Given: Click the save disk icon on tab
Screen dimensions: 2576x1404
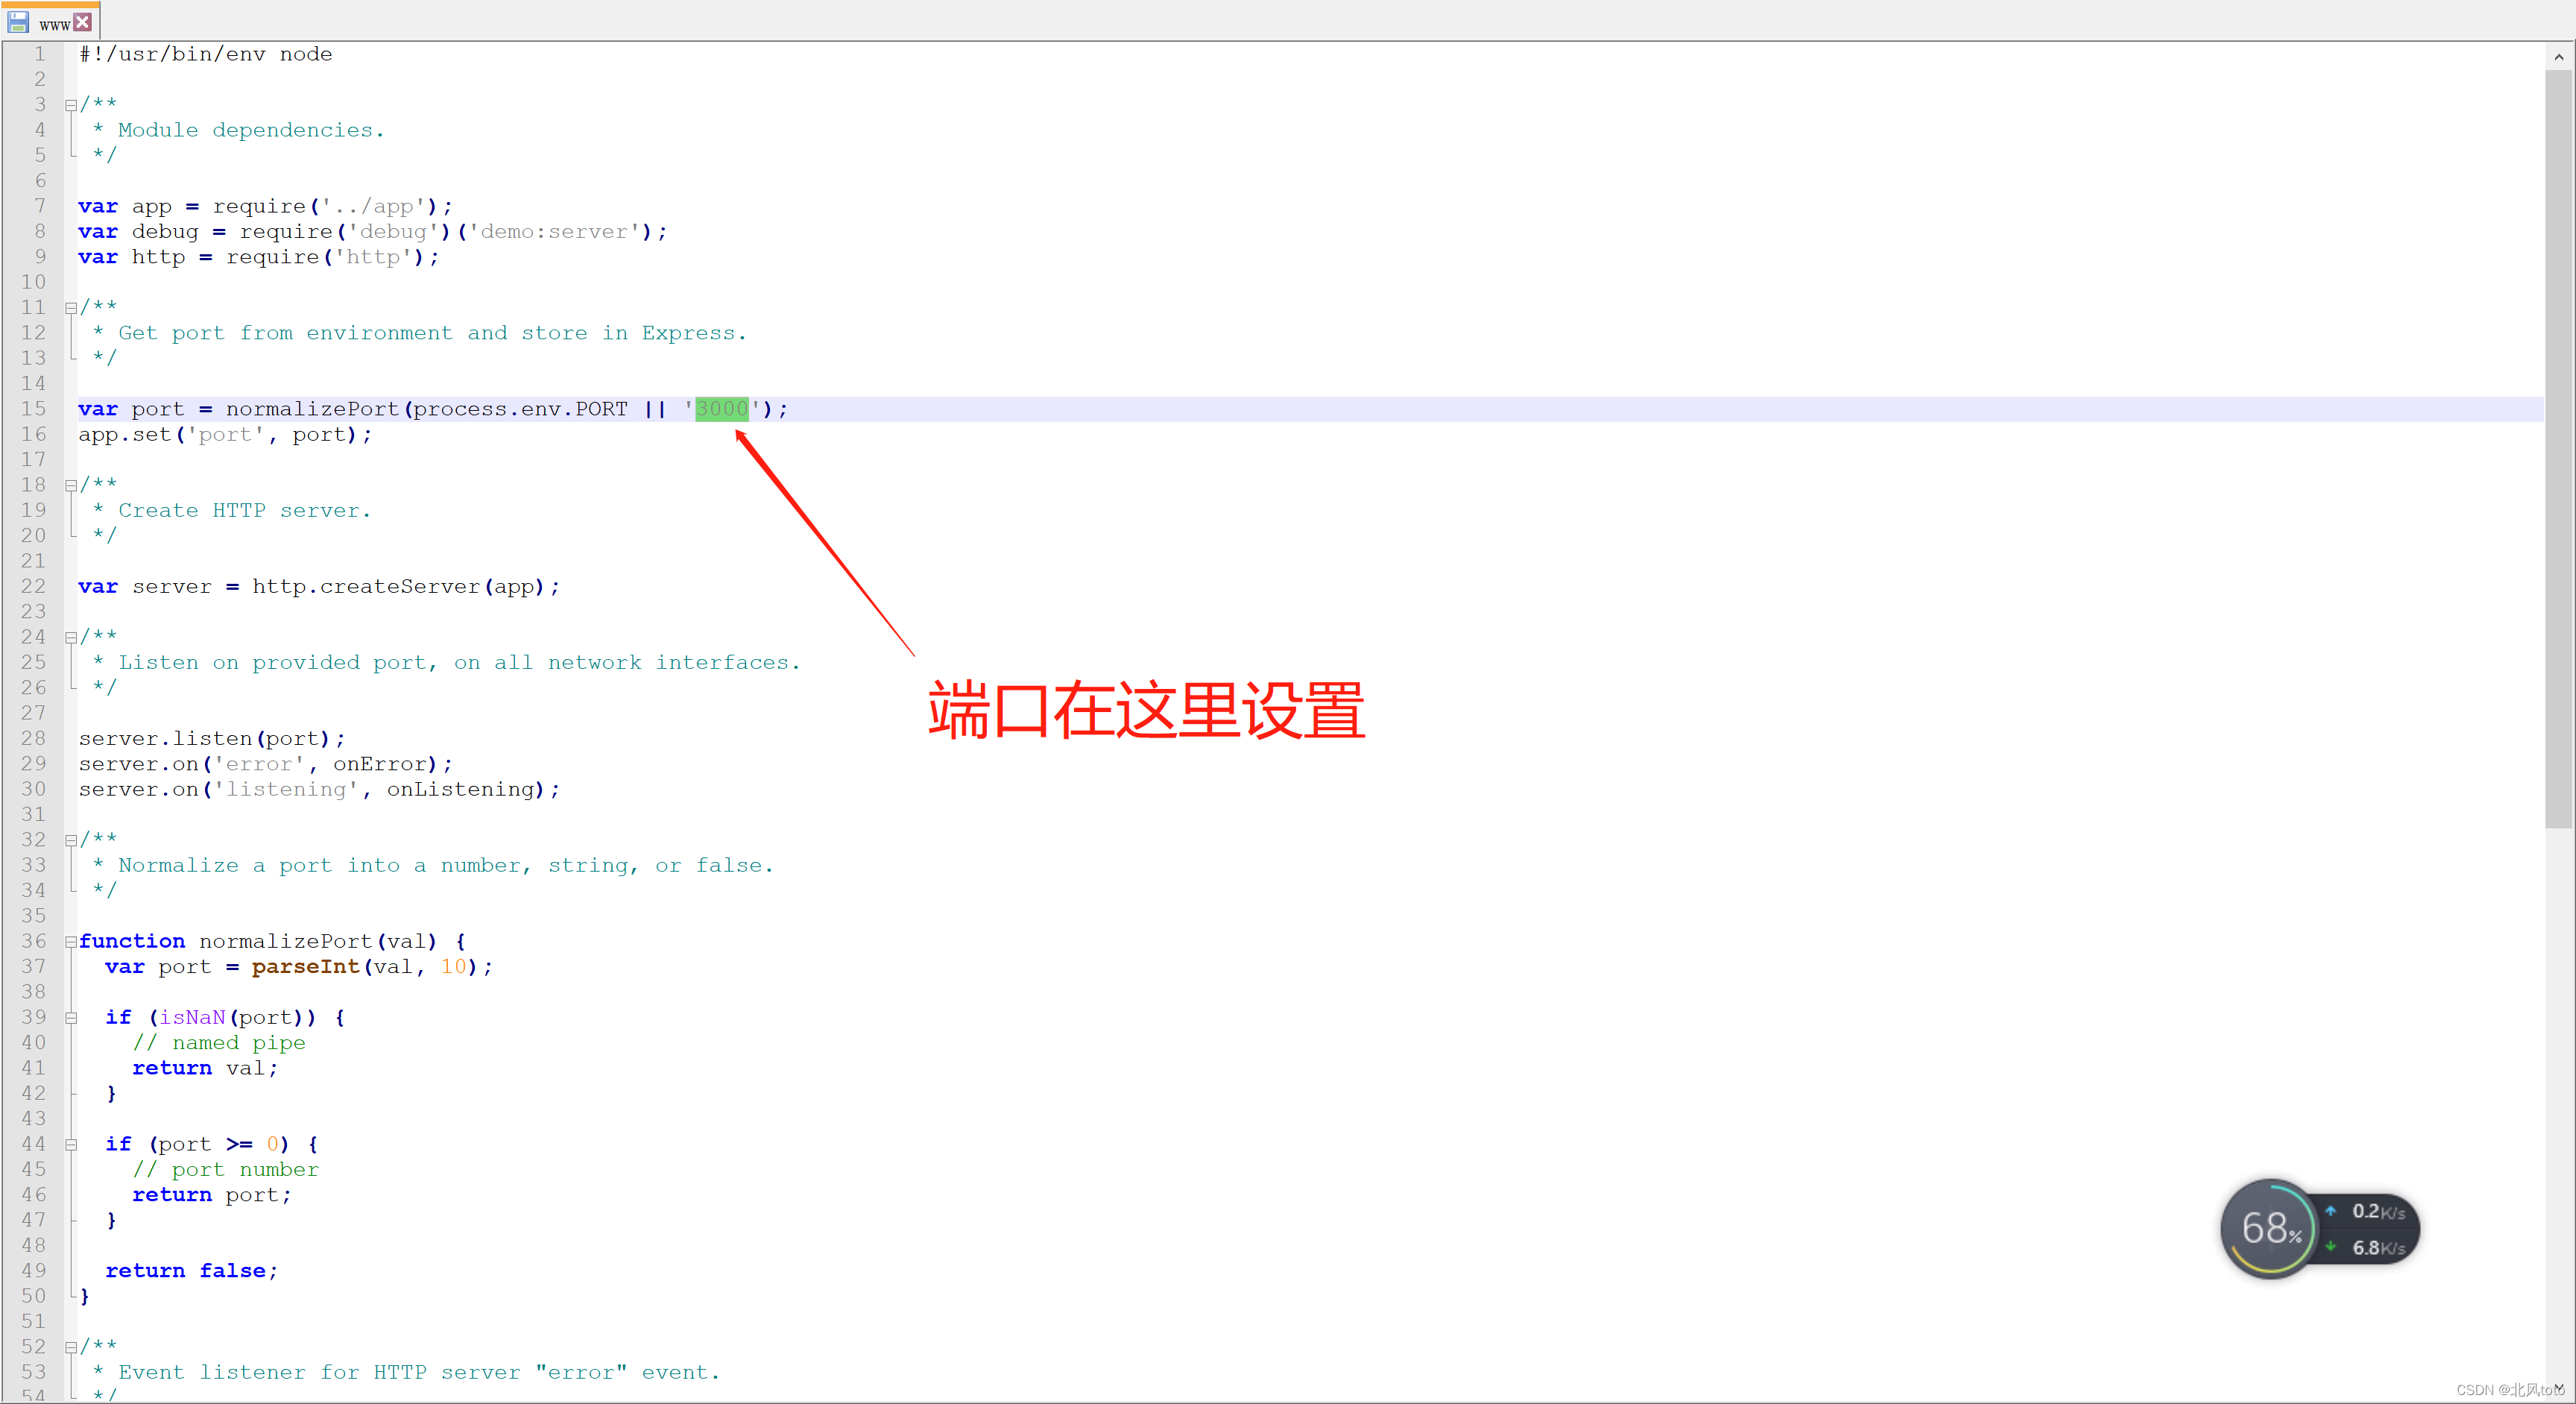Looking at the screenshot, I should coord(18,22).
